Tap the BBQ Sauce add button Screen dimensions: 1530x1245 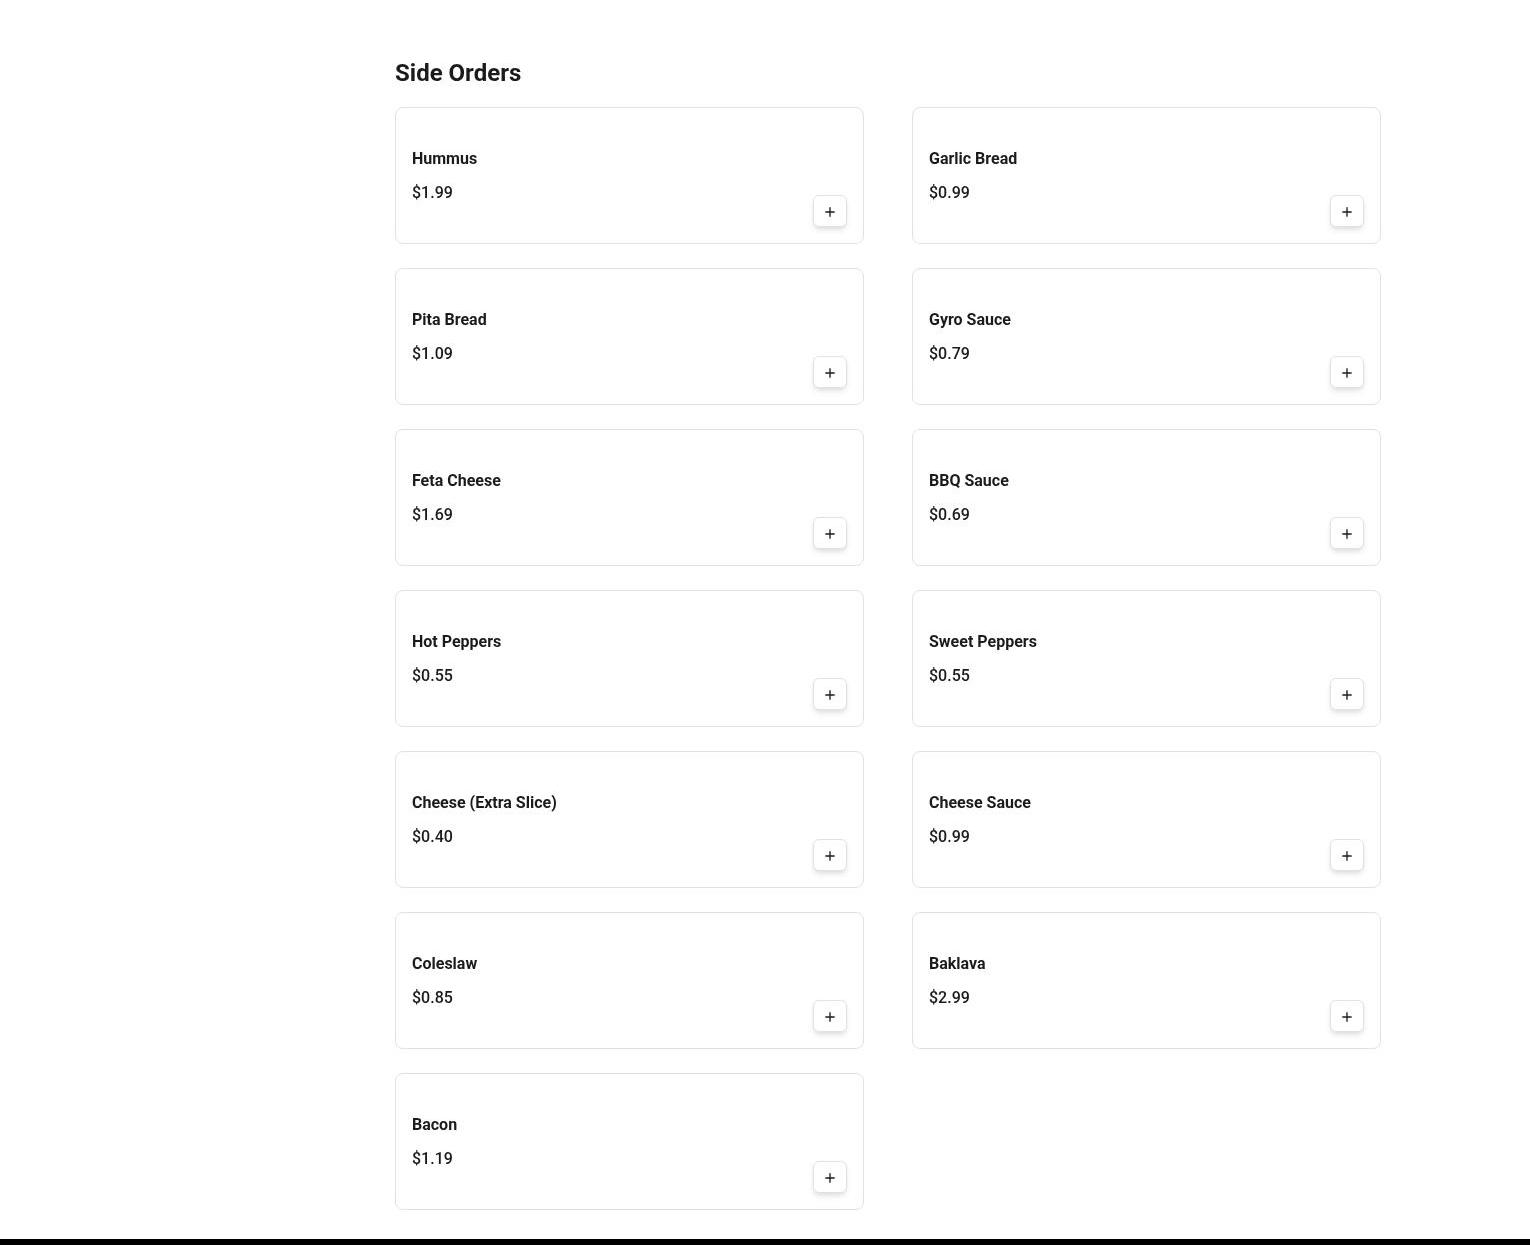point(1346,534)
